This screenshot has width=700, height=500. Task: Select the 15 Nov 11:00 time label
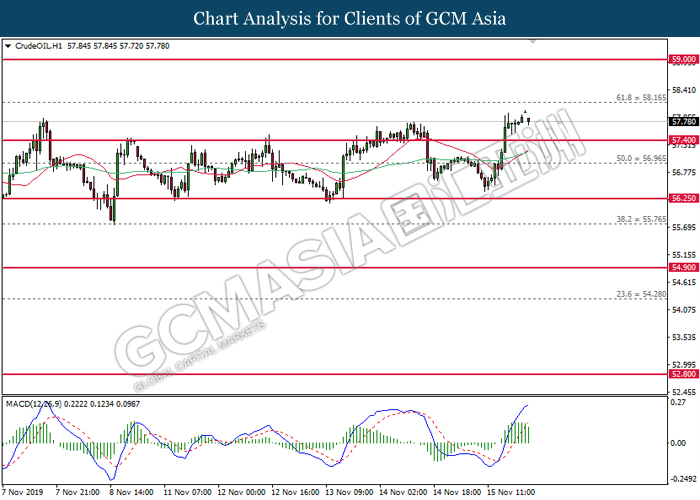[x=511, y=492]
